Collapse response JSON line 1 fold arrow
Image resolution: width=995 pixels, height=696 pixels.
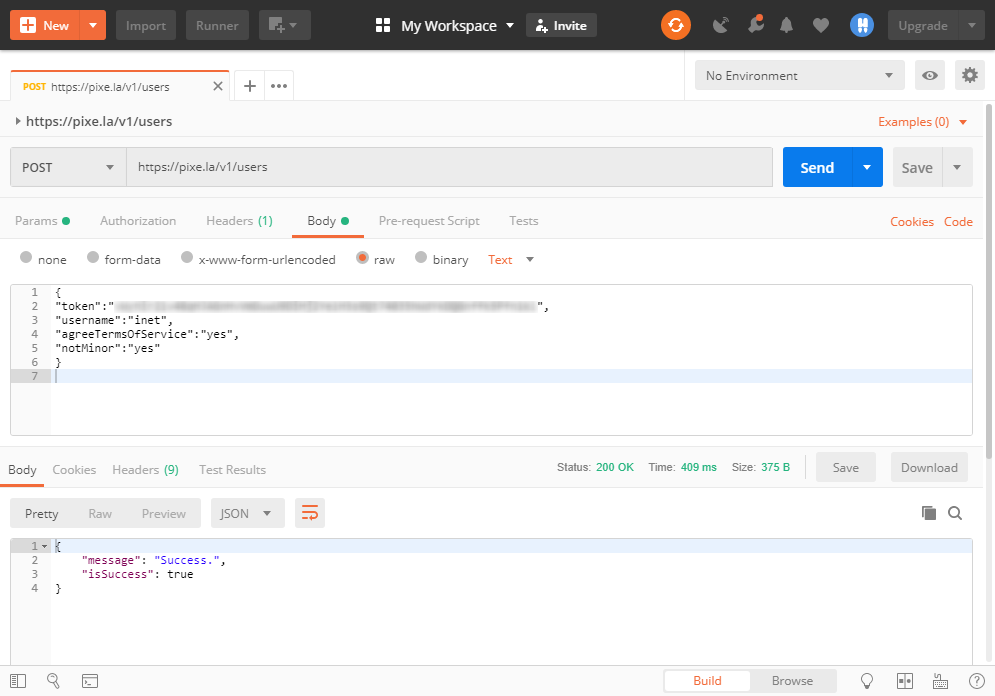pos(44,546)
